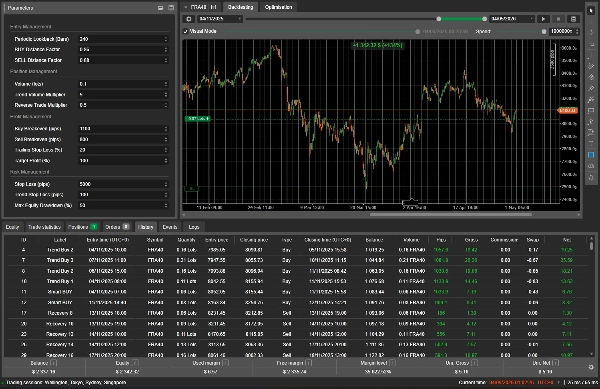Click the info icon next to Margin level
600x389 pixels.
pyautogui.click(x=392, y=363)
